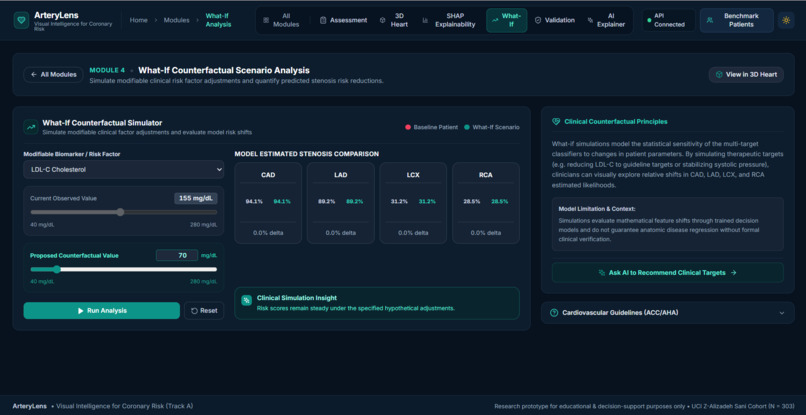Run the what-if analysis
Viewport: 806px width, 415px height.
click(102, 311)
